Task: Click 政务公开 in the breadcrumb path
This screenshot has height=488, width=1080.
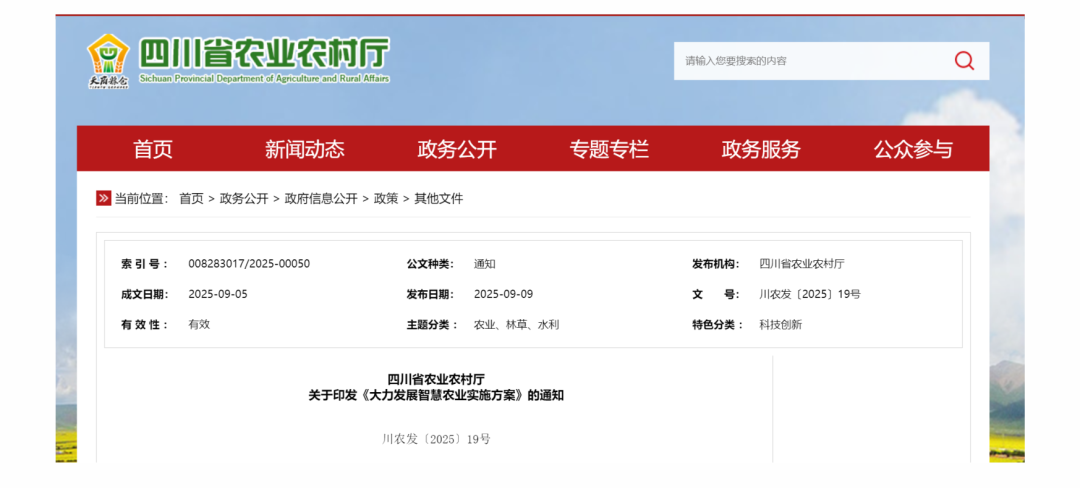Action: click(x=244, y=199)
